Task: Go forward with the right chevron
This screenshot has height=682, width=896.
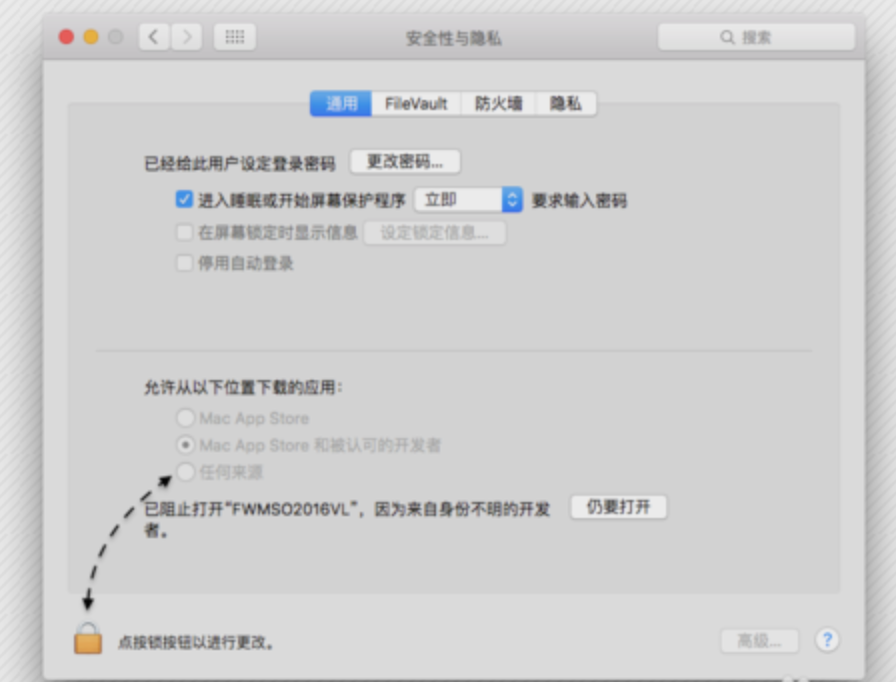Action: 186,37
